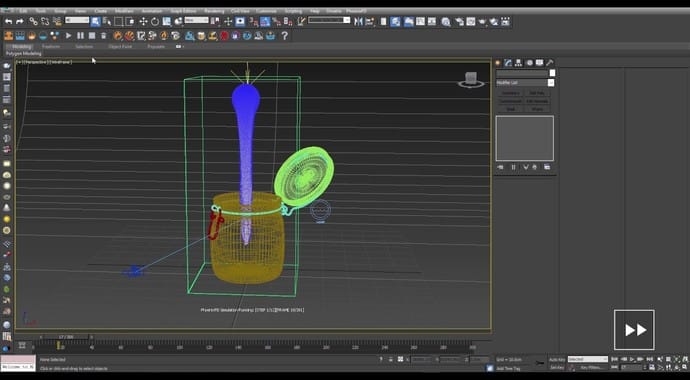Open the Selected key mode dropdown
Screen dimensions: 690x380
click(588, 359)
